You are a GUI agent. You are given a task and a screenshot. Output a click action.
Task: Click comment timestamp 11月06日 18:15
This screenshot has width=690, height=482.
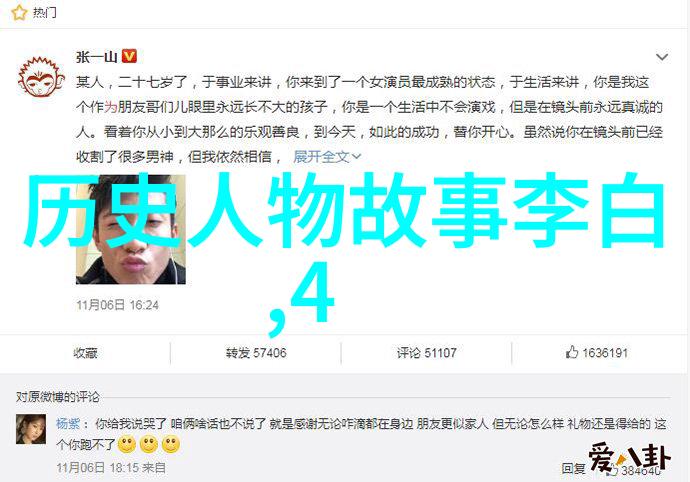[98, 467]
